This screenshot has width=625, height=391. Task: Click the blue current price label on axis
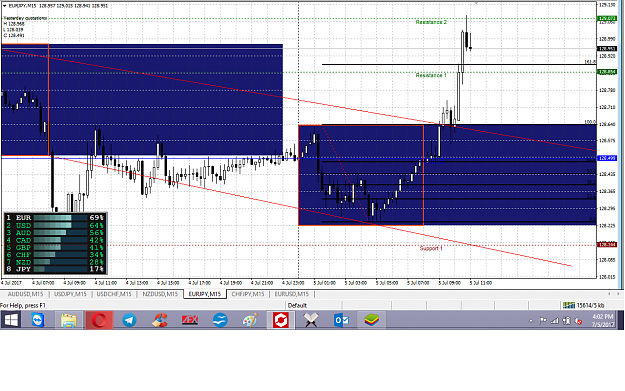(607, 158)
